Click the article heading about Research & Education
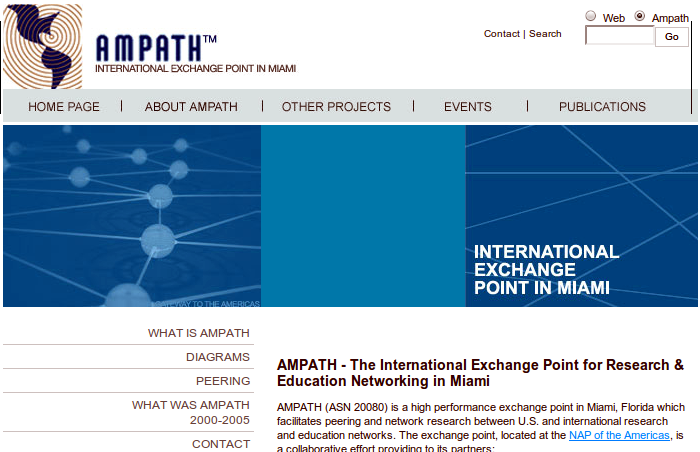This screenshot has width=700, height=452. click(480, 373)
